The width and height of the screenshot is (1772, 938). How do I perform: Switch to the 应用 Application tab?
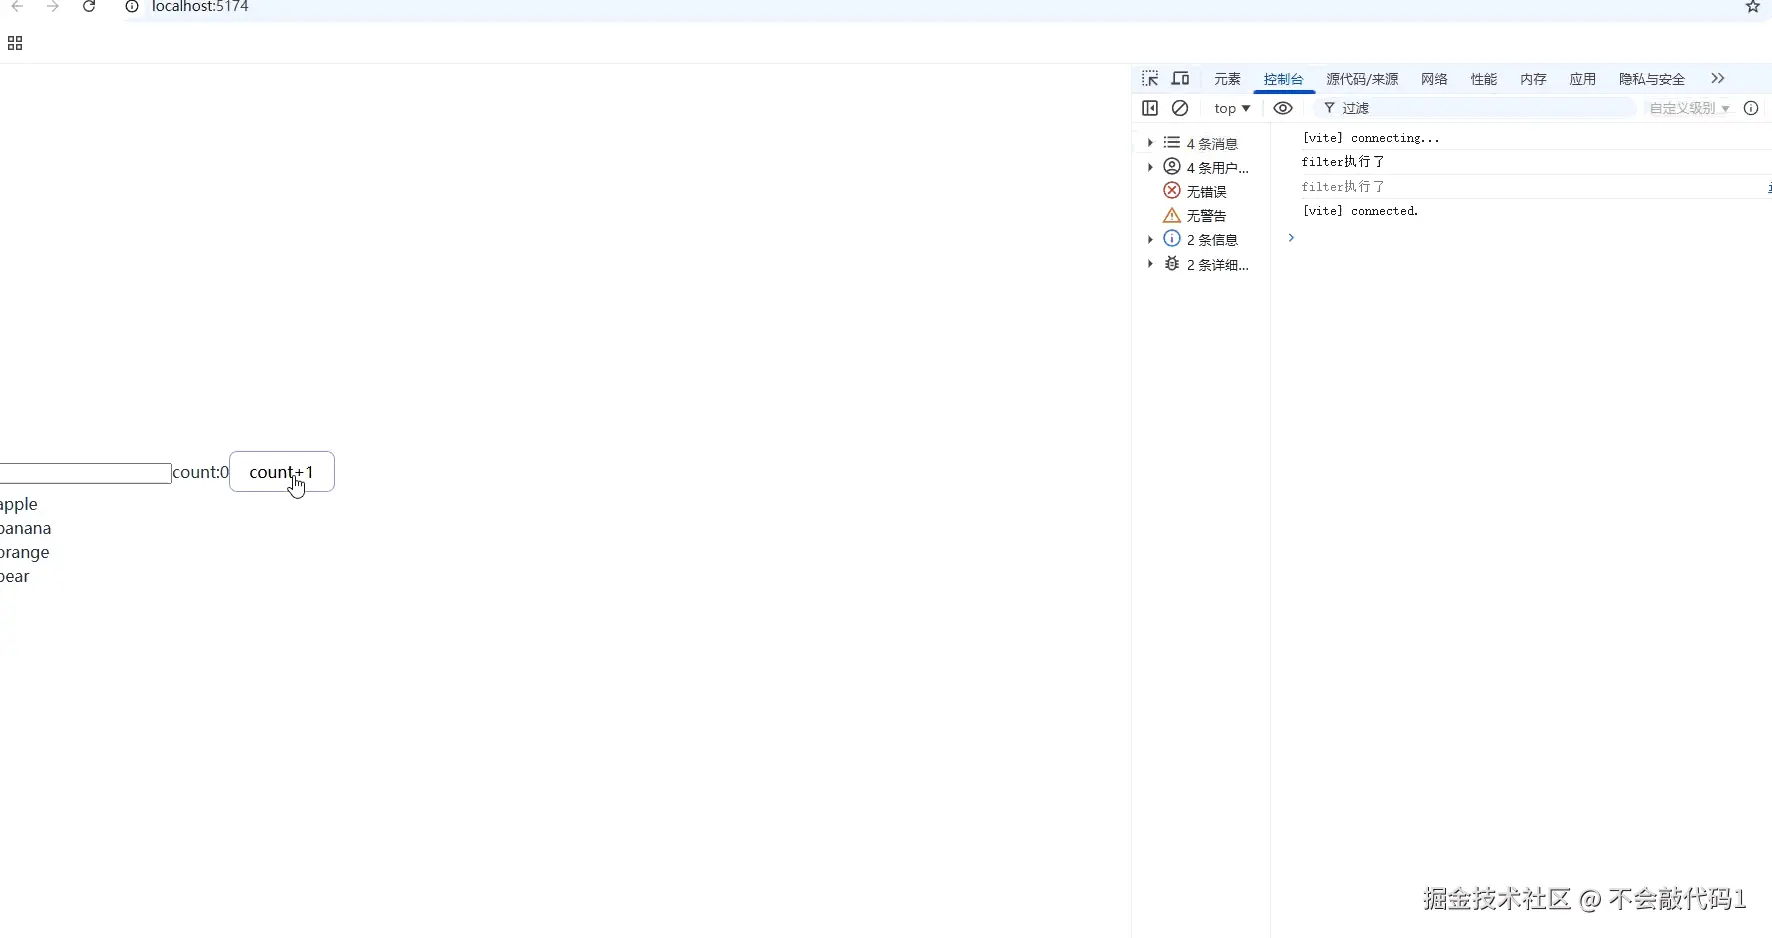[1583, 79]
